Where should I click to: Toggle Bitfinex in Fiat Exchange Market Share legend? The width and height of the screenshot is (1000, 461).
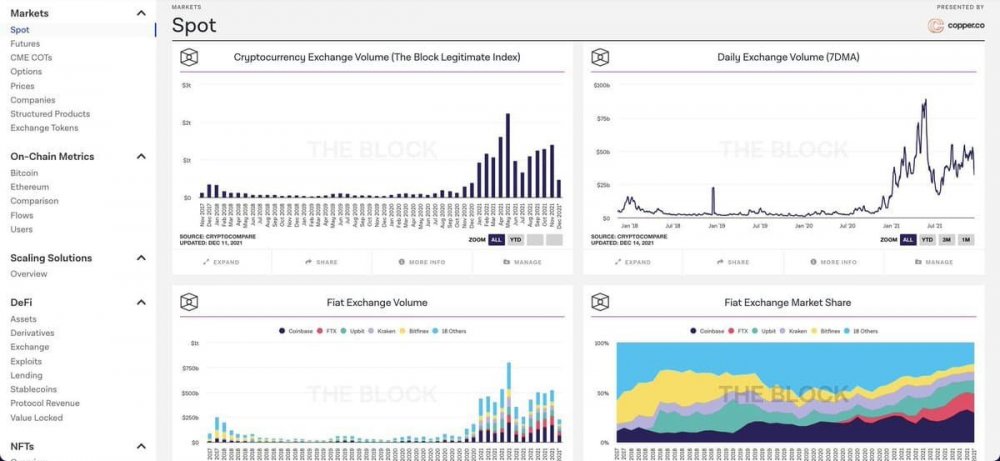pos(826,331)
